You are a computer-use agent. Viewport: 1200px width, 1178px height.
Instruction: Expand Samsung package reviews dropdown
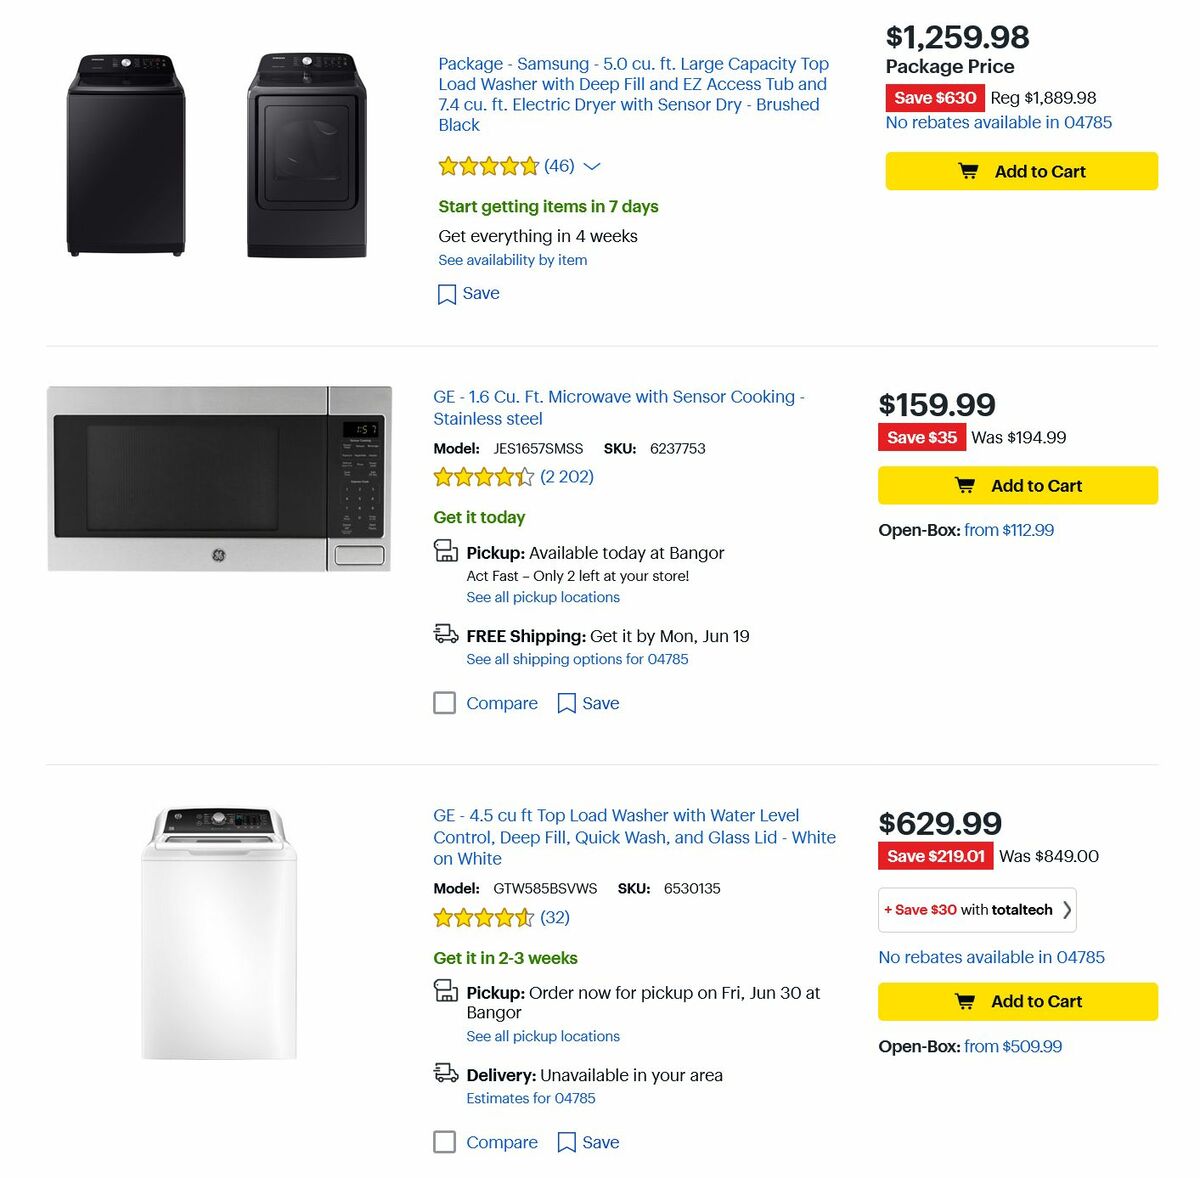coord(591,166)
